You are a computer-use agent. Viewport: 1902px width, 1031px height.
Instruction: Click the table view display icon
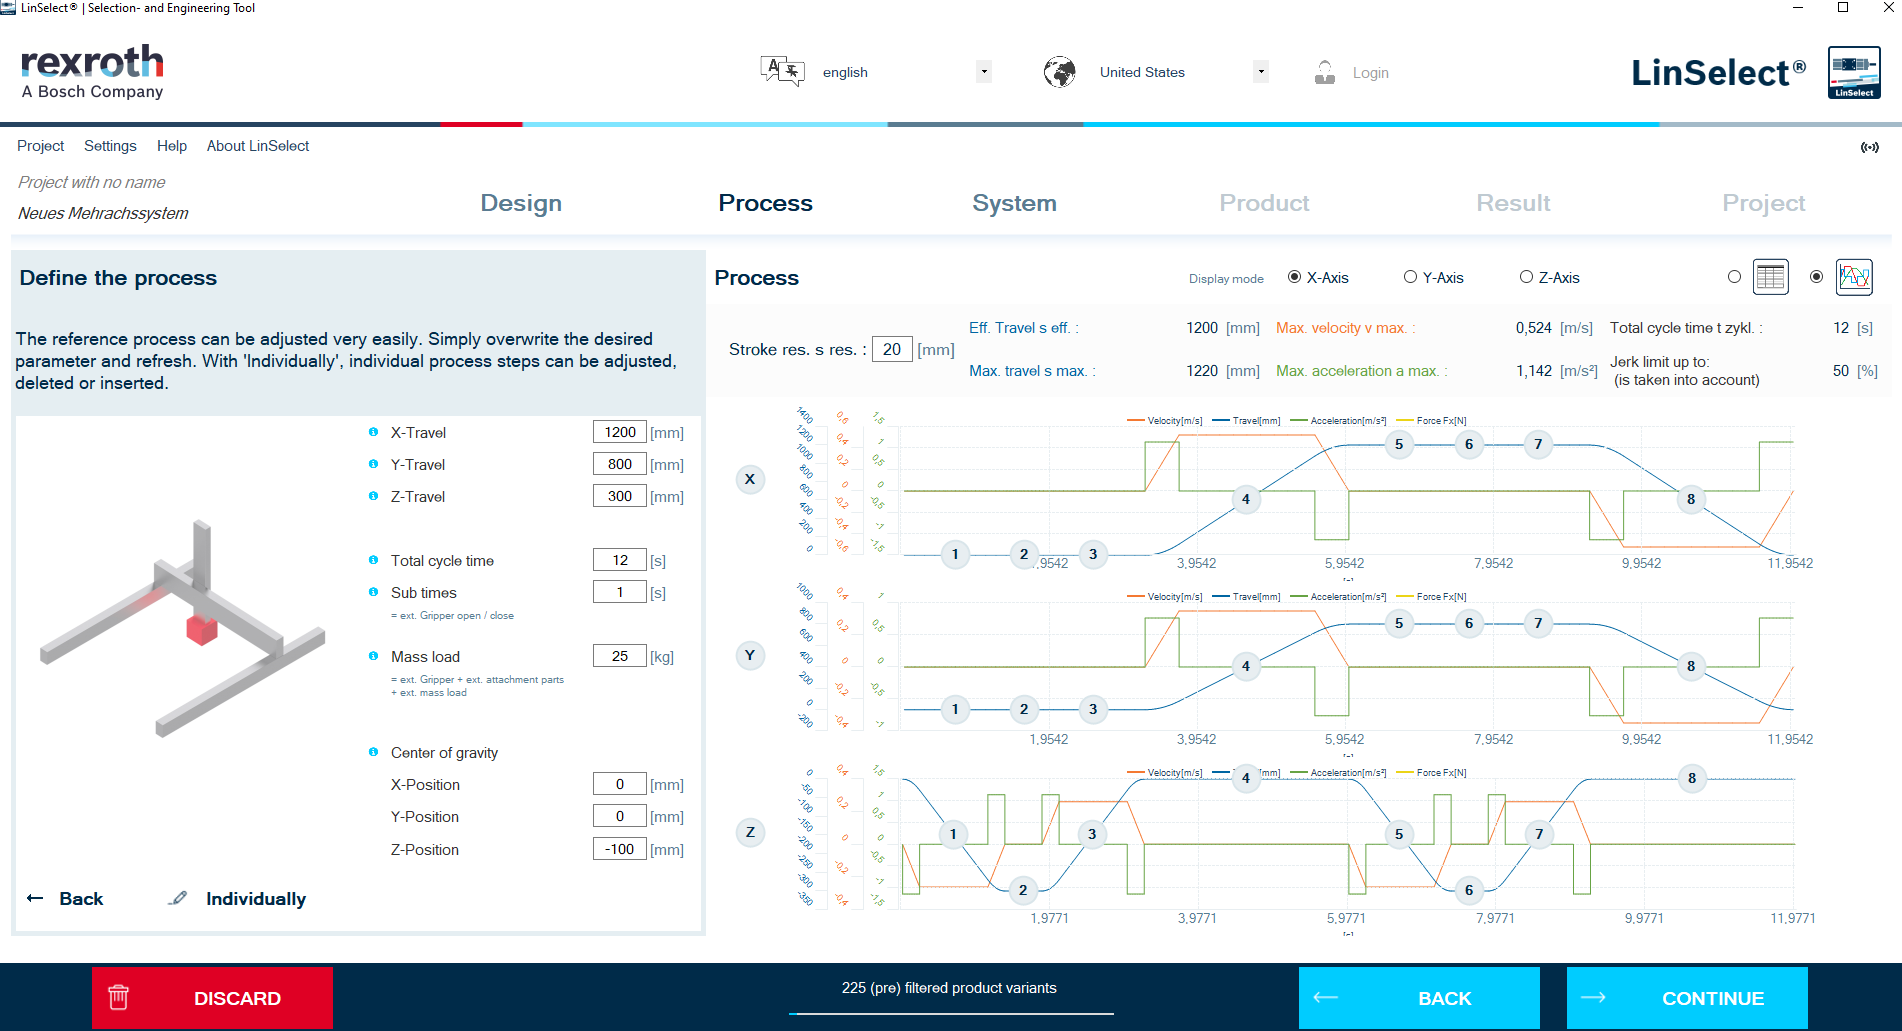pos(1770,277)
